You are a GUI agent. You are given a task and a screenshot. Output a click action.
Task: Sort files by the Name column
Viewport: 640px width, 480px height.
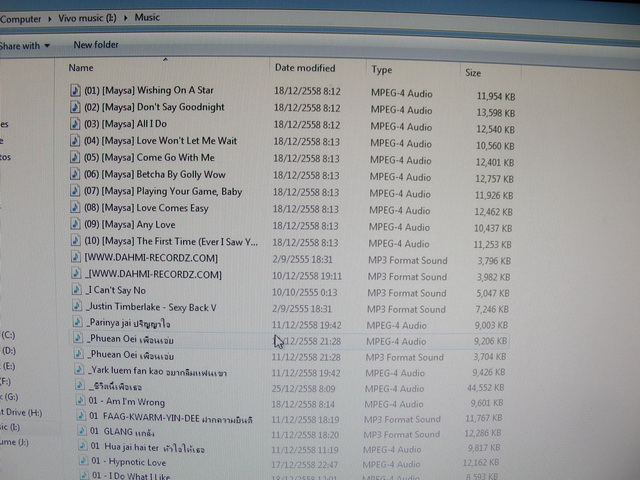[x=81, y=68]
